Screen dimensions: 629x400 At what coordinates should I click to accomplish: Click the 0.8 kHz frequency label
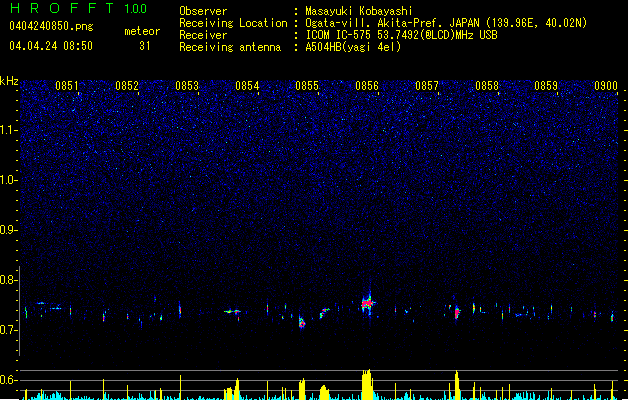(9, 280)
